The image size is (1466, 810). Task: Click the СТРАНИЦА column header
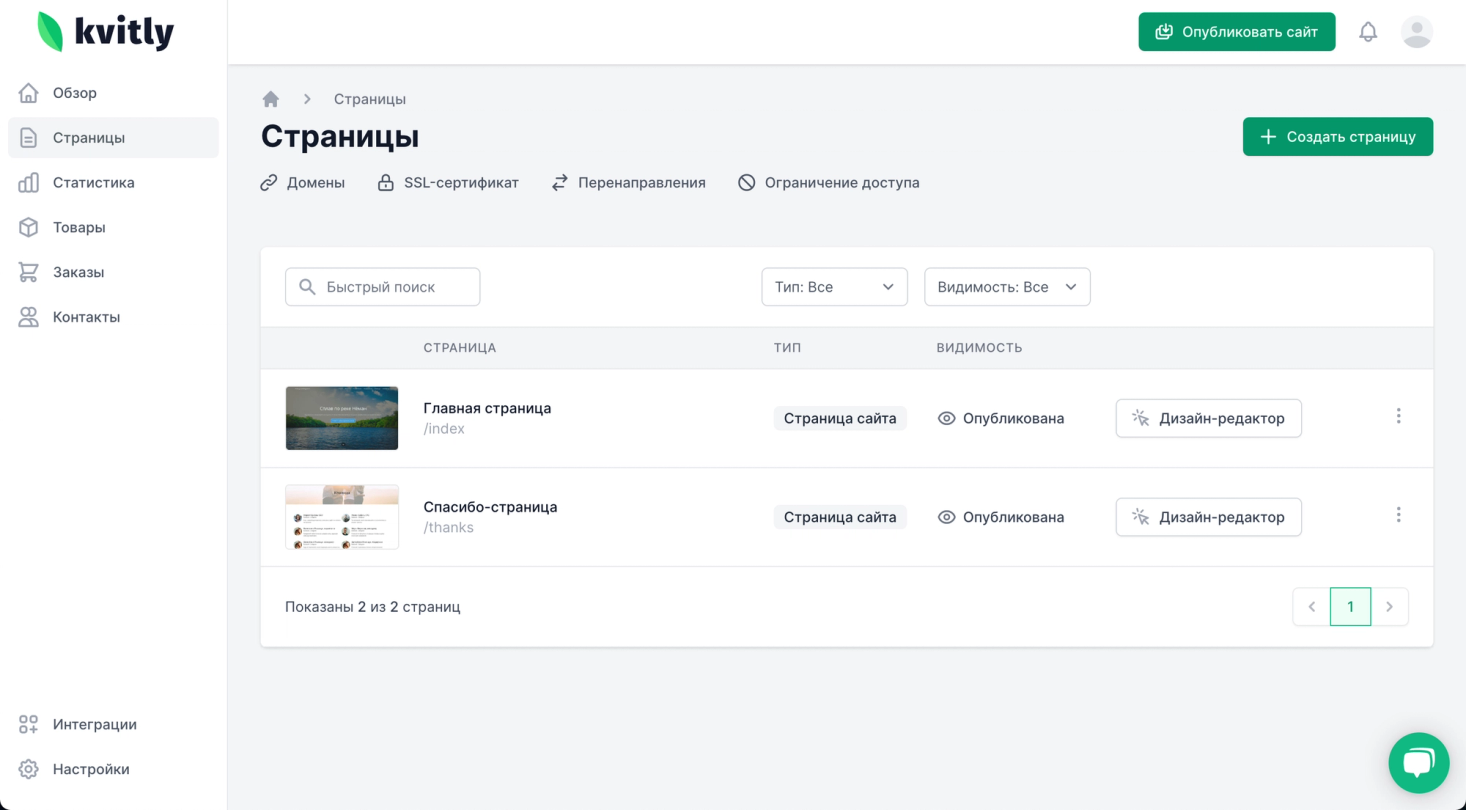pyautogui.click(x=460, y=348)
